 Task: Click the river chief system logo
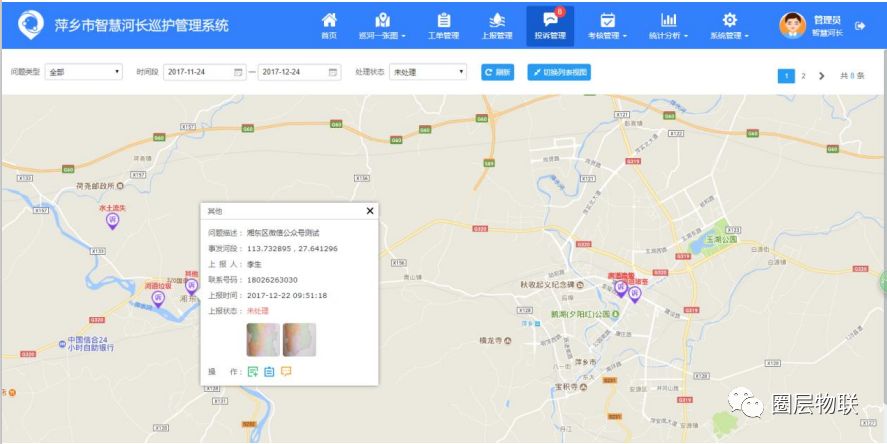tap(31, 25)
